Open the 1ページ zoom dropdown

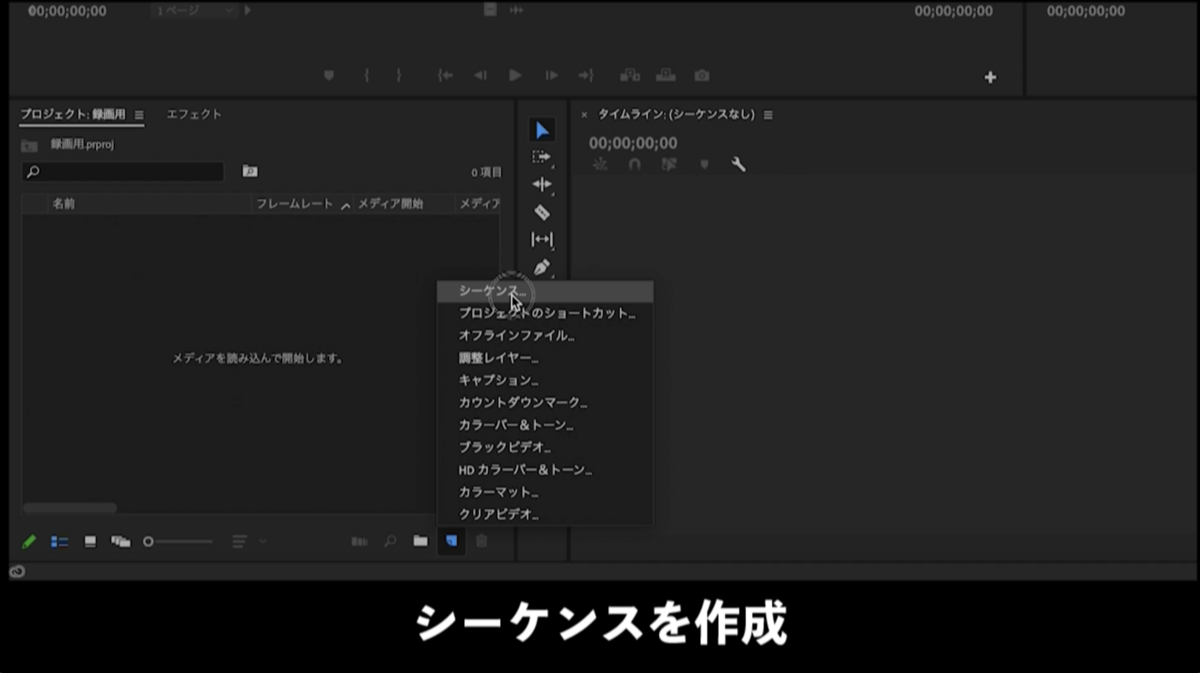[x=194, y=11]
